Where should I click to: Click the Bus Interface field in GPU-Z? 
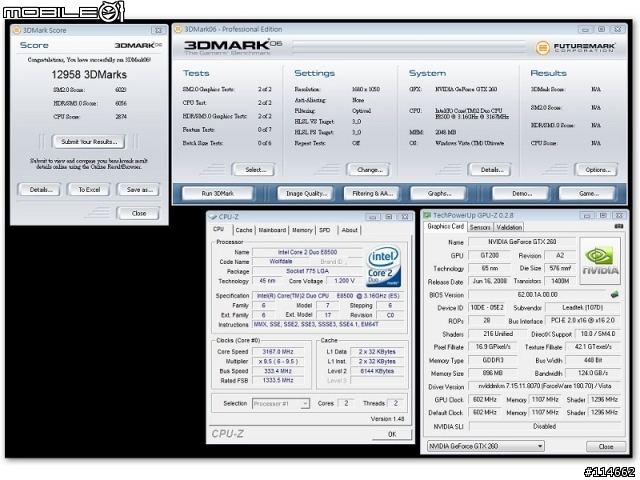pyautogui.click(x=583, y=320)
